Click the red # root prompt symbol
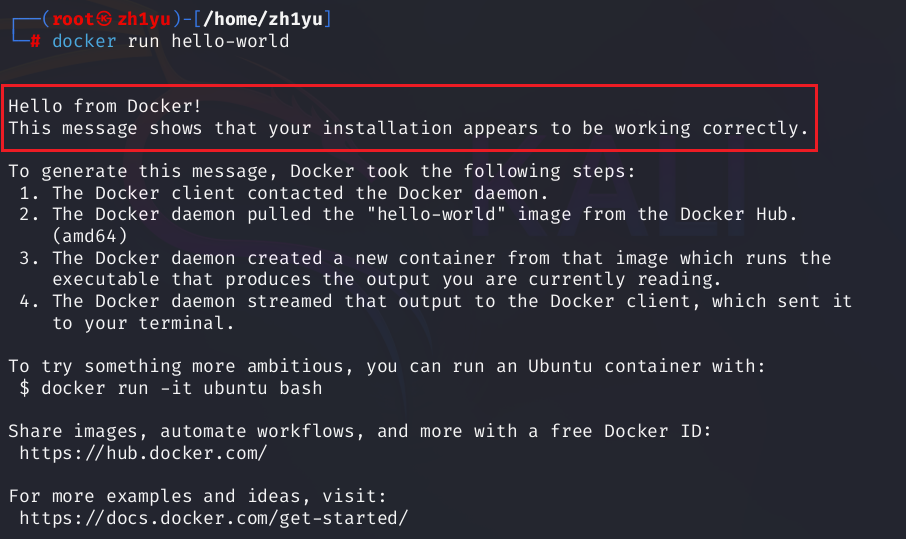The height and width of the screenshot is (539, 906). point(35,42)
